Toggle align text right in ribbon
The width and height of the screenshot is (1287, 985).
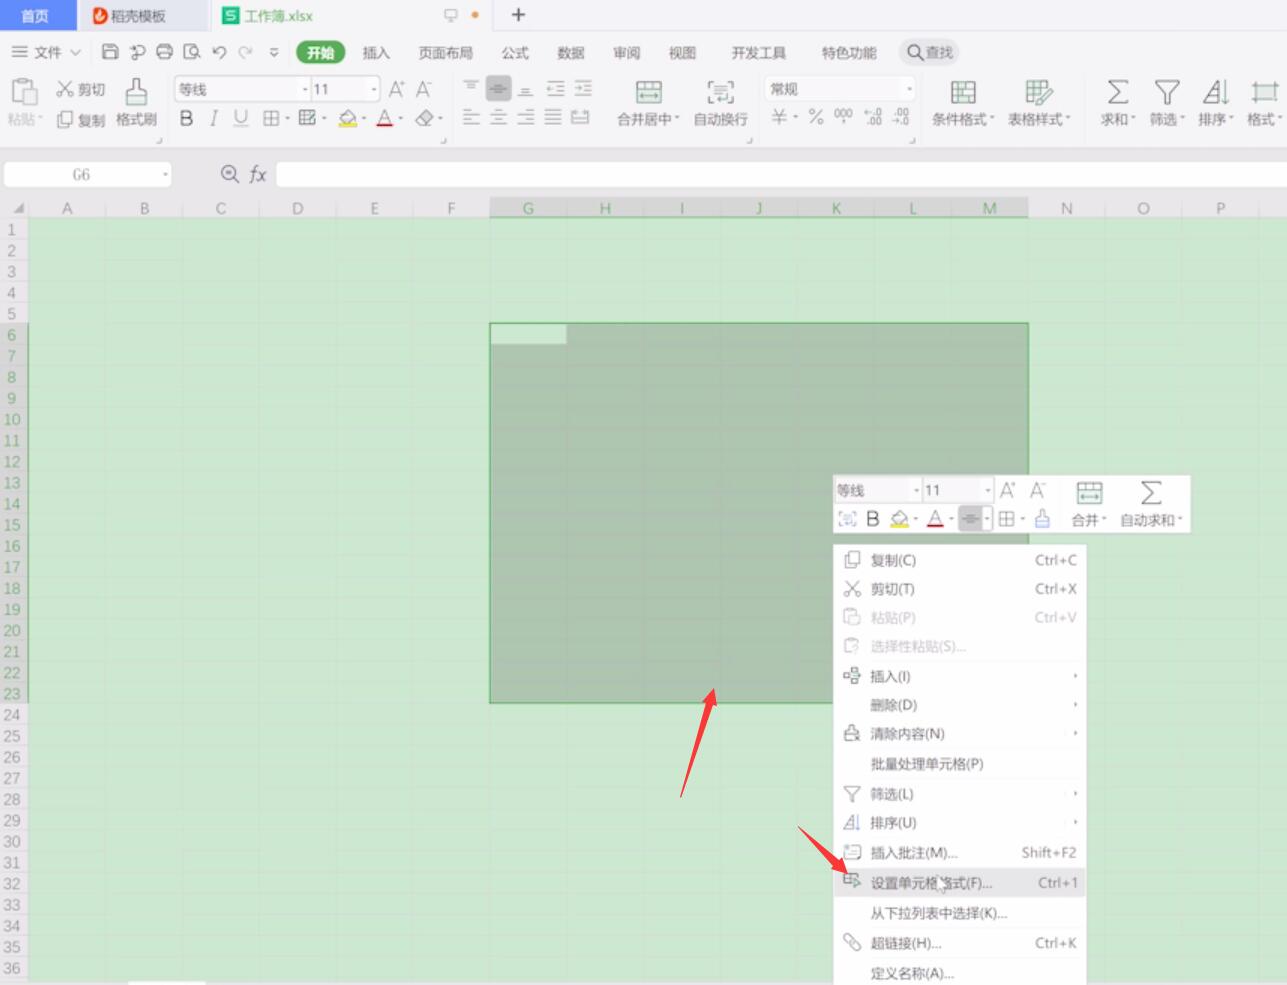526,117
